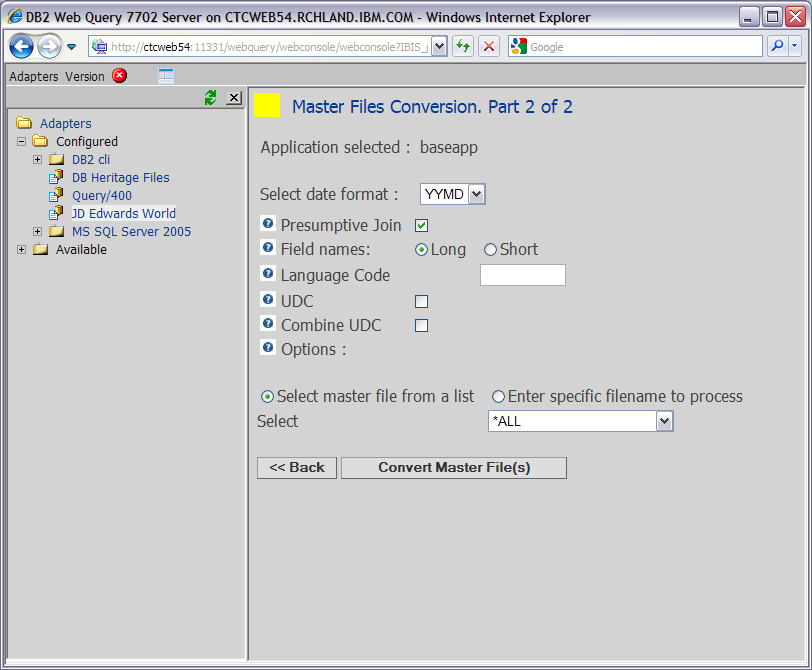Click help icon for Field names

point(268,247)
